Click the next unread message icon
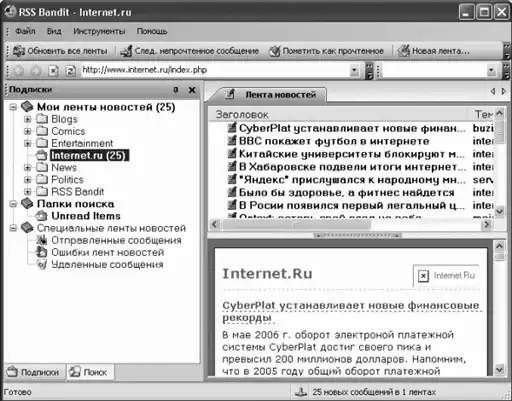Image resolution: width=512 pixels, height=401 pixels. 126,51
